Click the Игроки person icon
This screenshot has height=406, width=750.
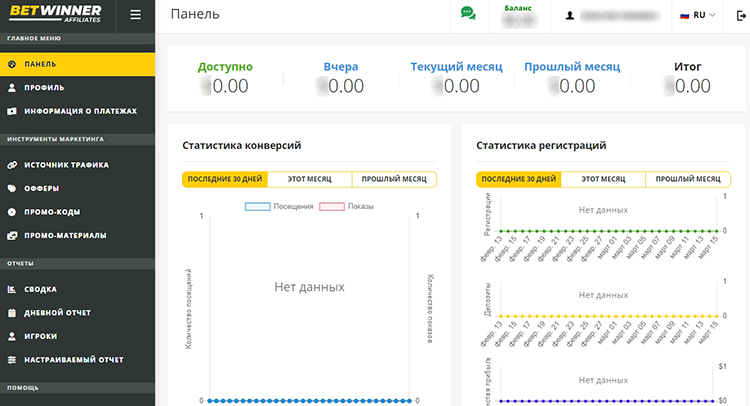12,336
